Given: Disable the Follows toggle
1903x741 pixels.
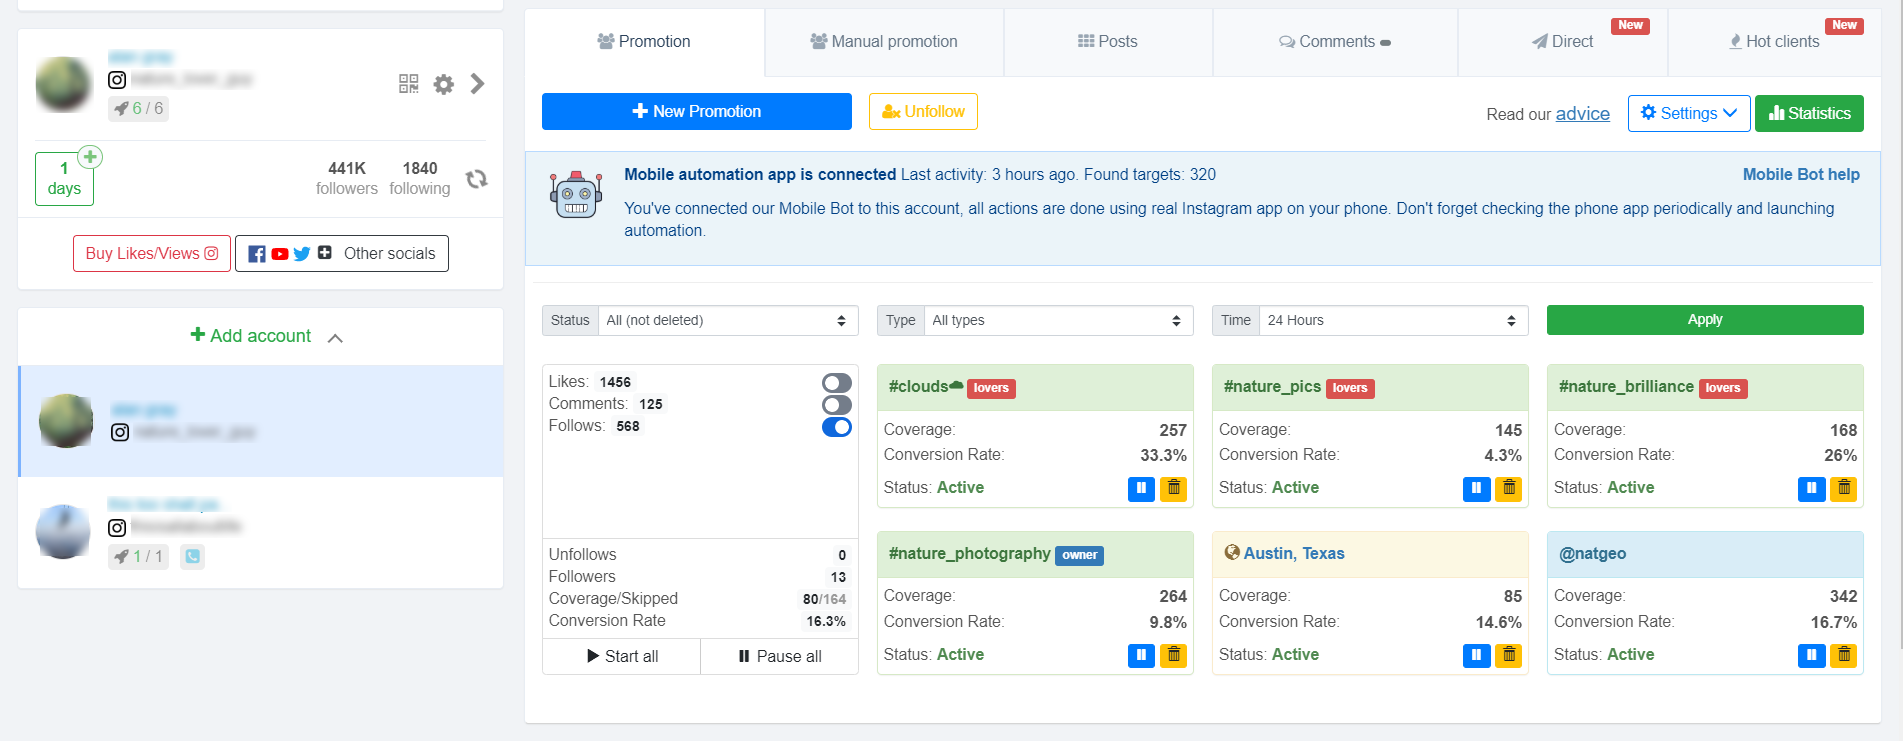Looking at the screenshot, I should click(837, 427).
